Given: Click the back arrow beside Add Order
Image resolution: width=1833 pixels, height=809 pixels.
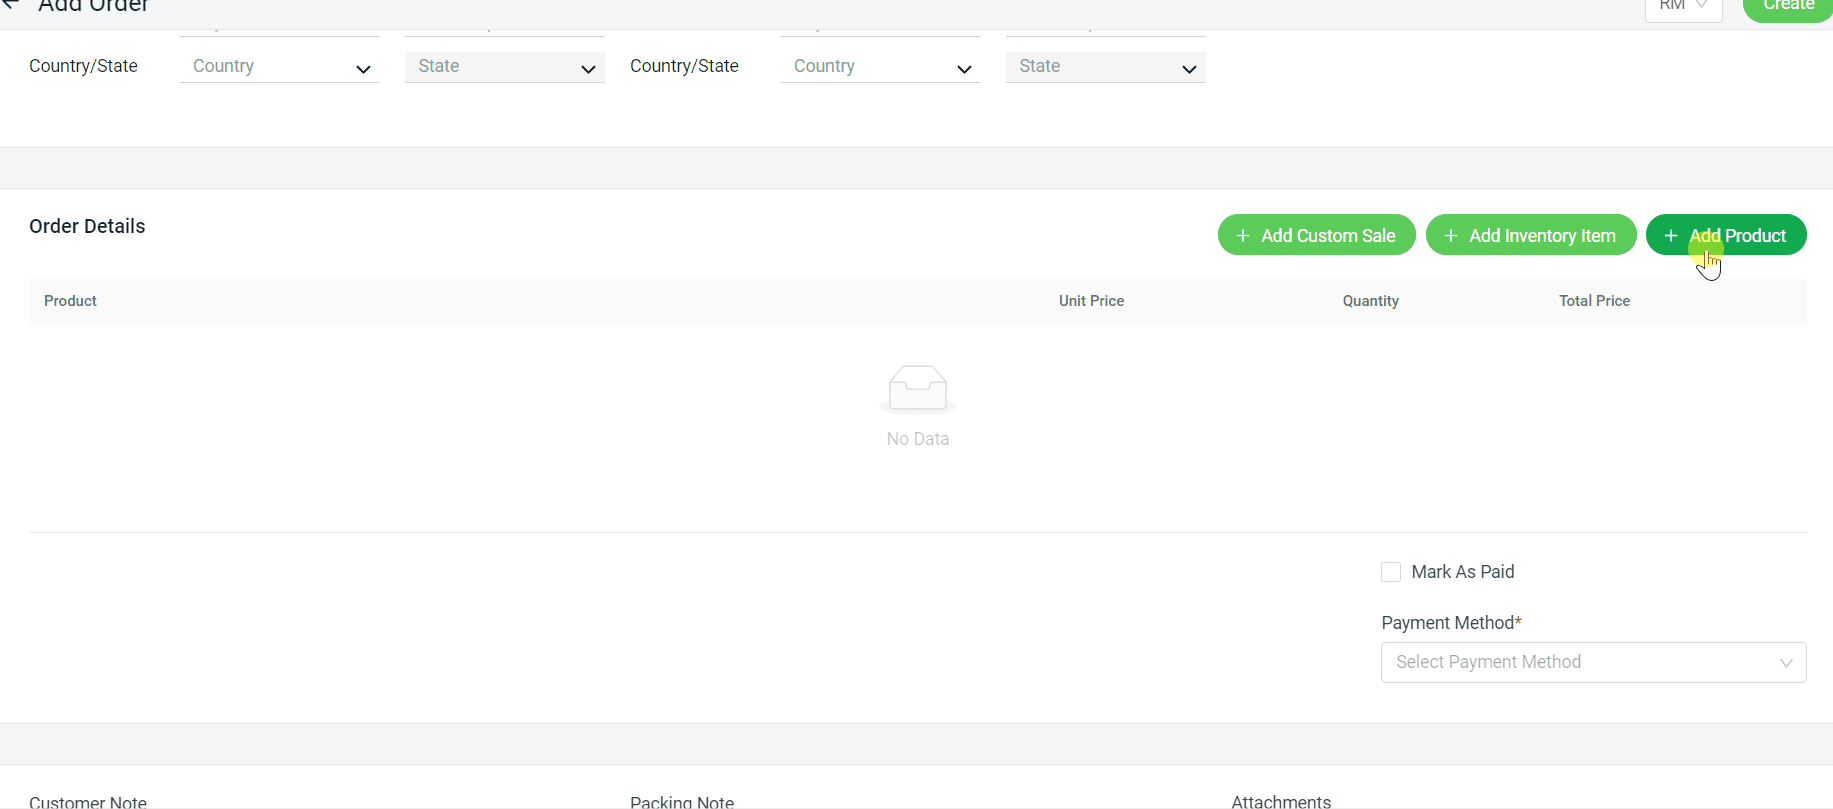Looking at the screenshot, I should point(11,5).
